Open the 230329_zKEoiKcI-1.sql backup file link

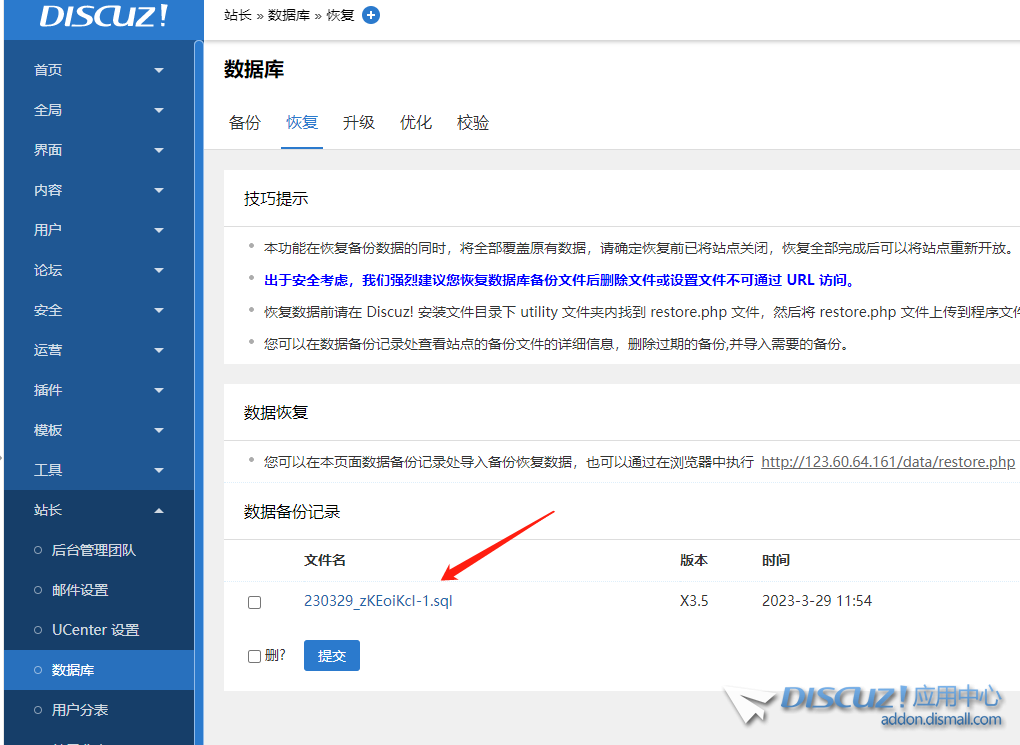378,601
